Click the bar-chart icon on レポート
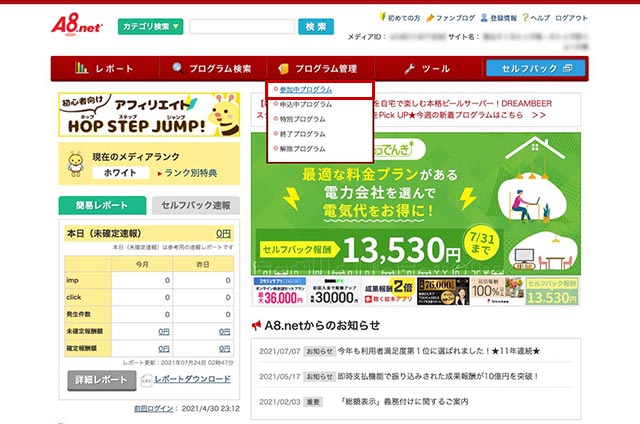 click(81, 68)
